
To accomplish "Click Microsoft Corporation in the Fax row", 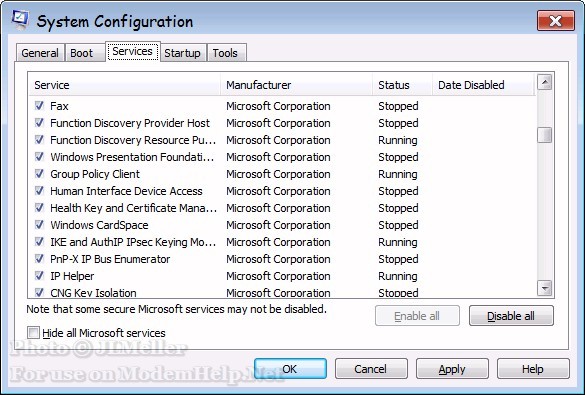I will [x=278, y=106].
